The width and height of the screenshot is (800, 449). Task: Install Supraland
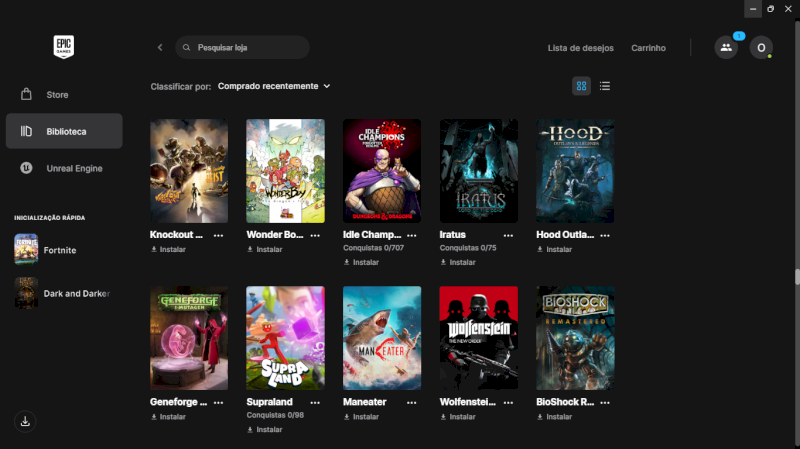point(265,430)
